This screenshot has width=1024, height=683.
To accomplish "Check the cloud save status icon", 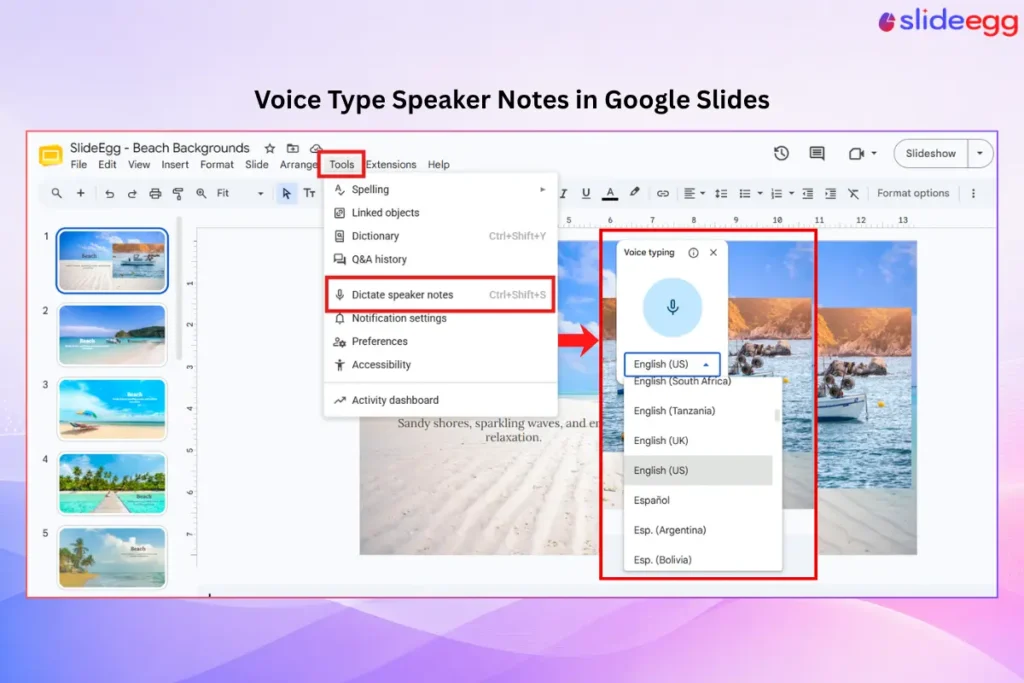I will click(x=316, y=148).
